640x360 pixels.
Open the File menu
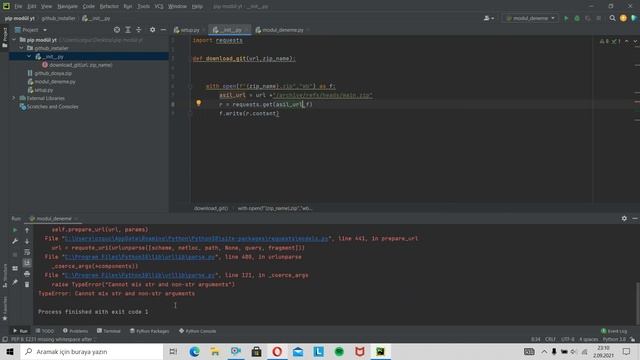coord(18,6)
